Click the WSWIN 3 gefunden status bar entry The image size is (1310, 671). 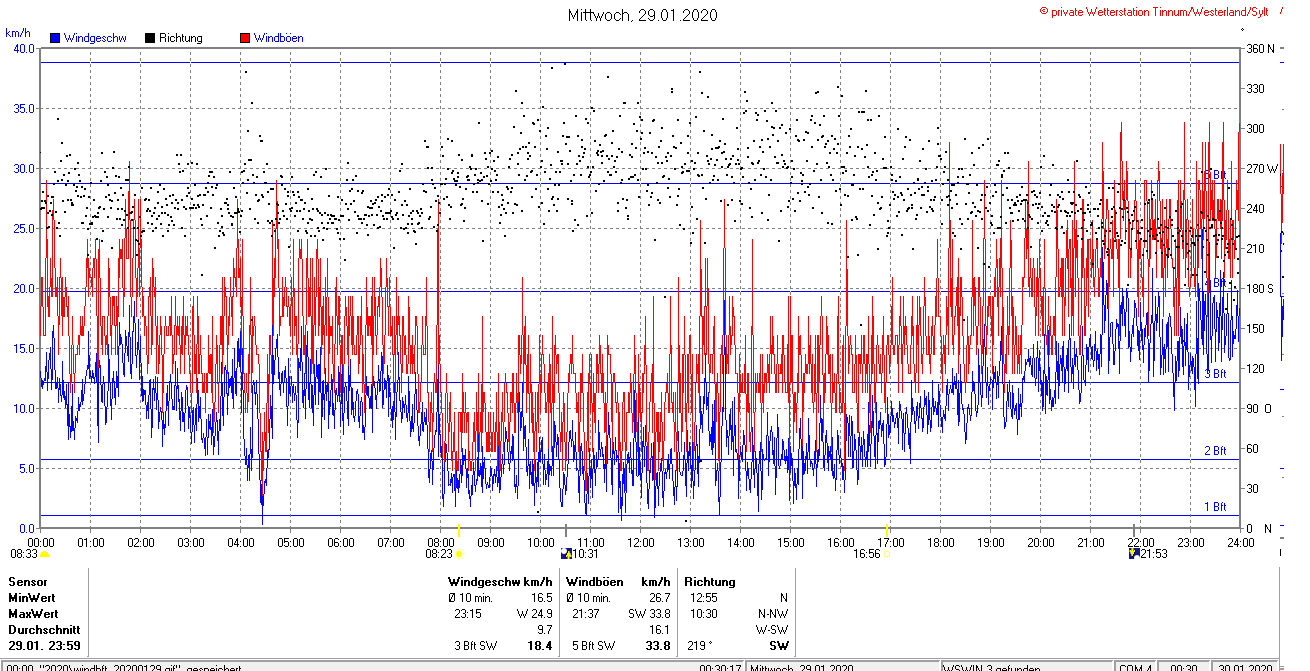(x=992, y=666)
